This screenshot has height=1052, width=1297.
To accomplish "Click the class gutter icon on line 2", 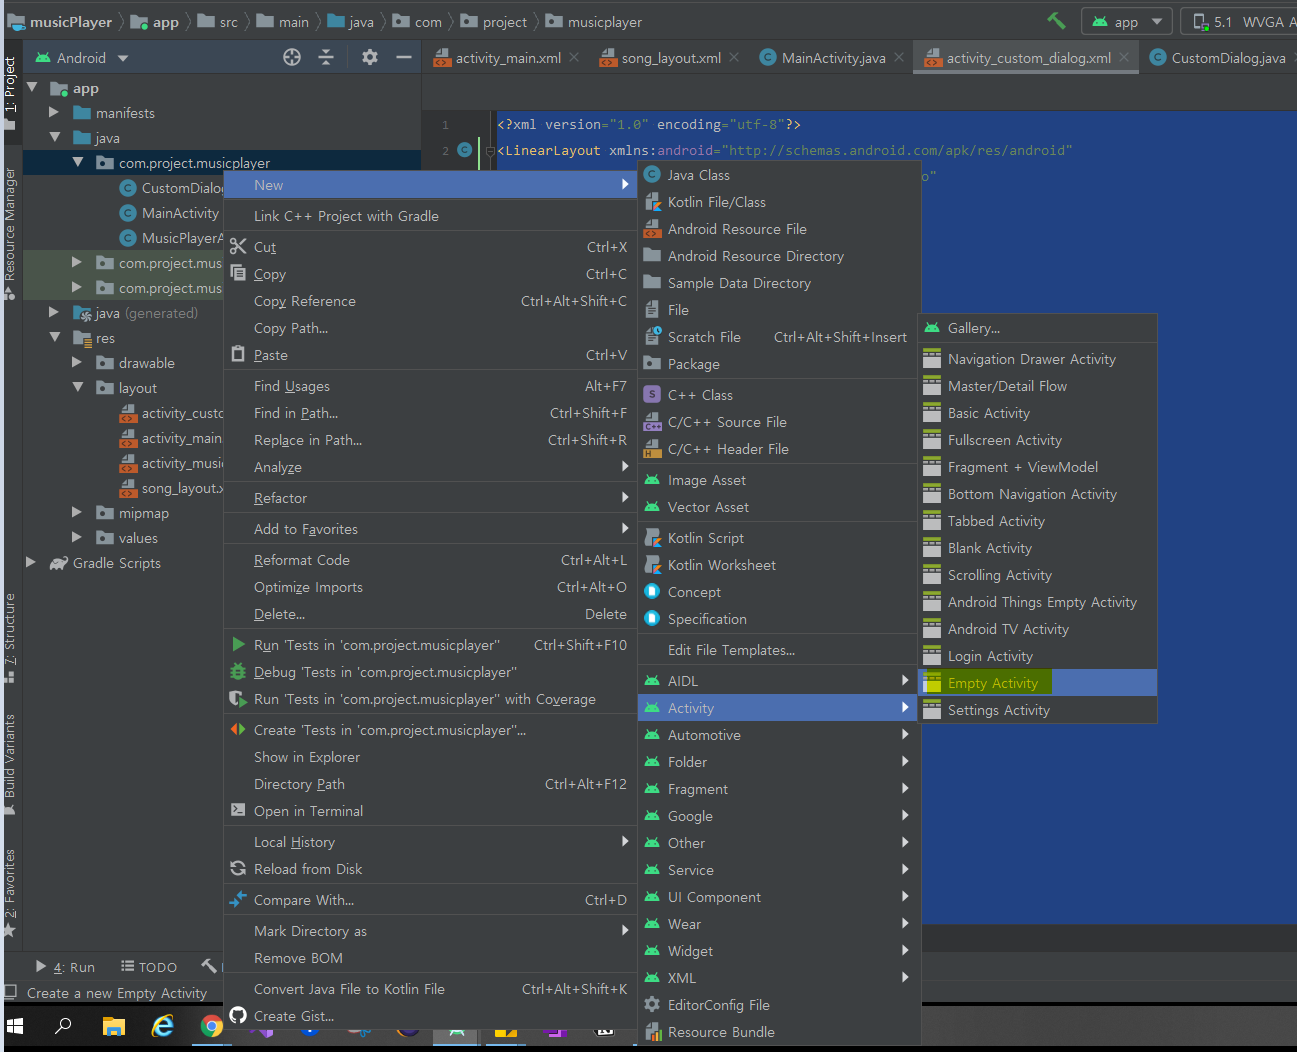I will point(464,150).
